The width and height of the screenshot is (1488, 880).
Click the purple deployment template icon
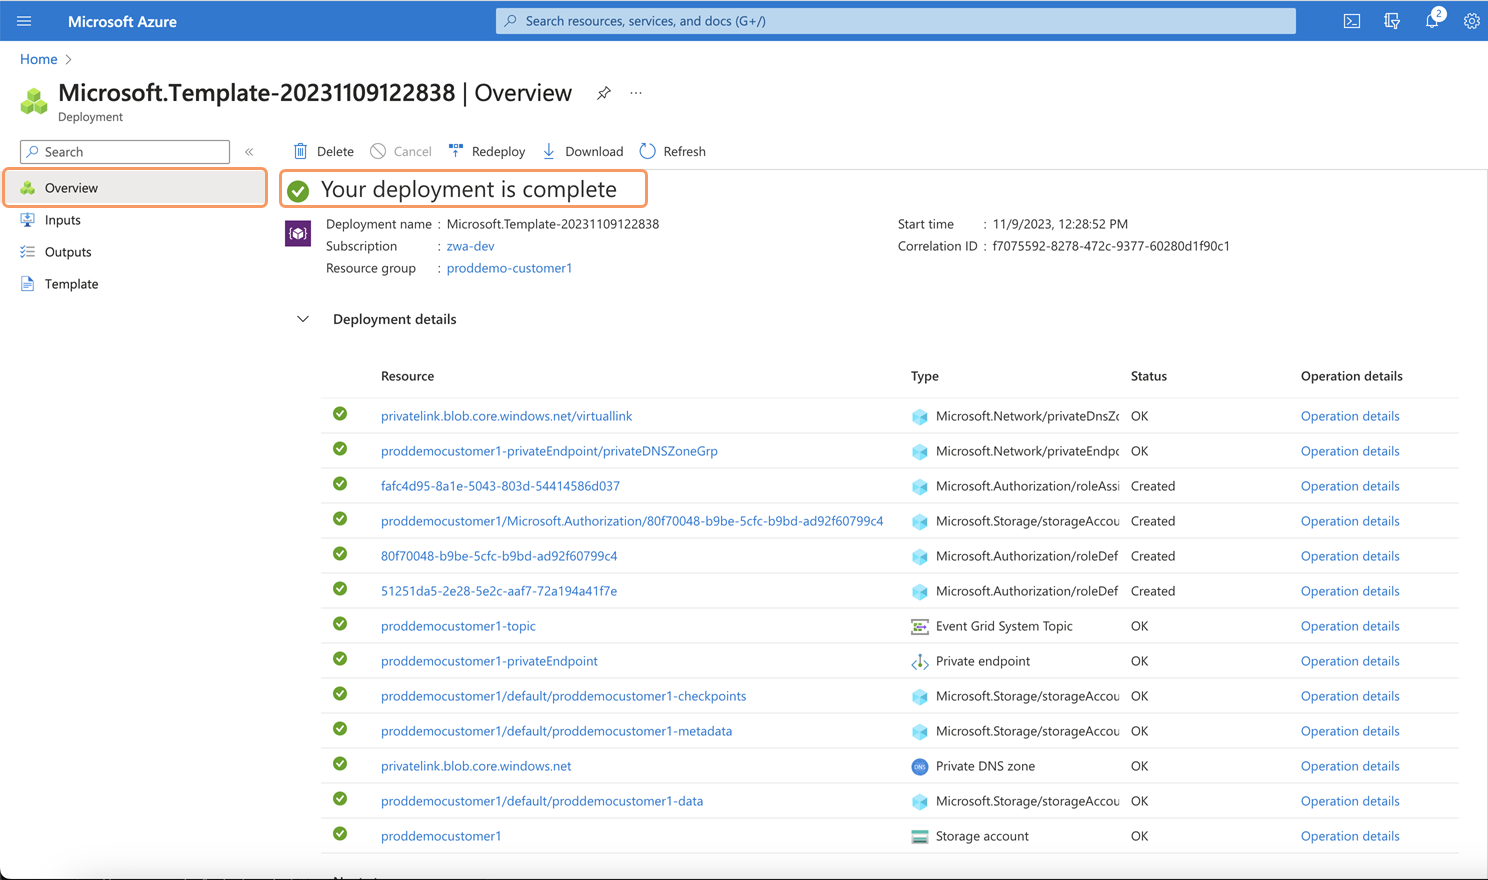click(298, 234)
